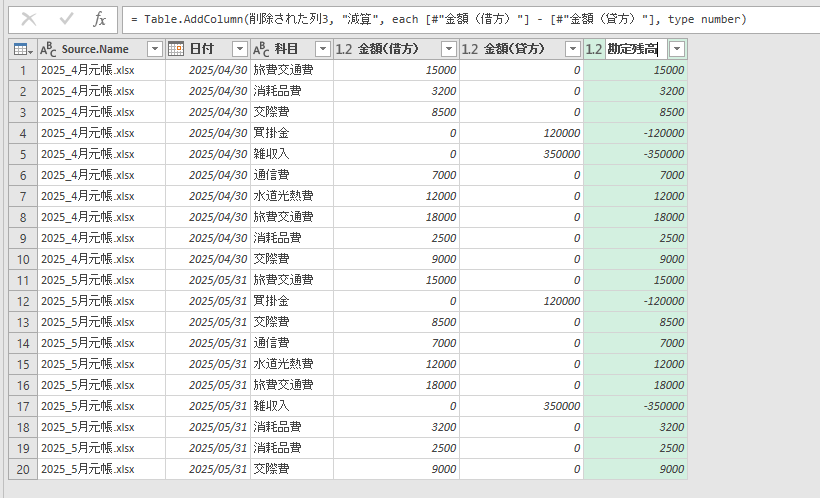Click the text type icon of 科目 column
The height and width of the screenshot is (498, 820).
click(x=260, y=49)
